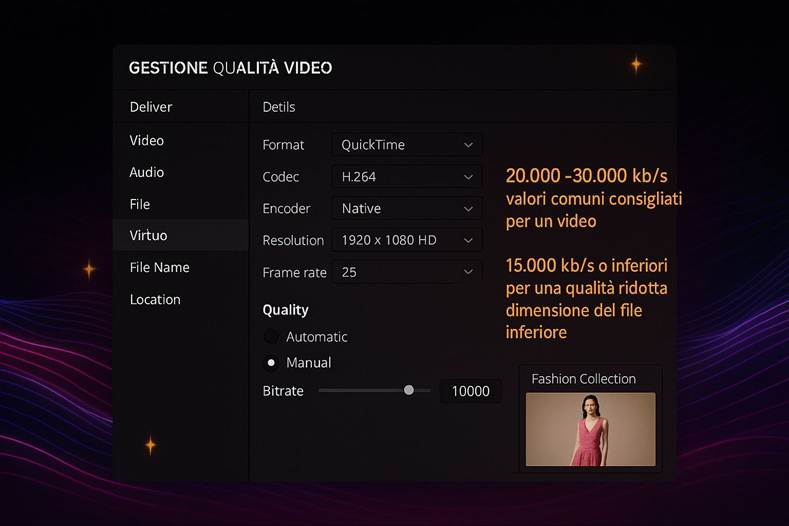Click the chevron arrow in Format field

468,145
